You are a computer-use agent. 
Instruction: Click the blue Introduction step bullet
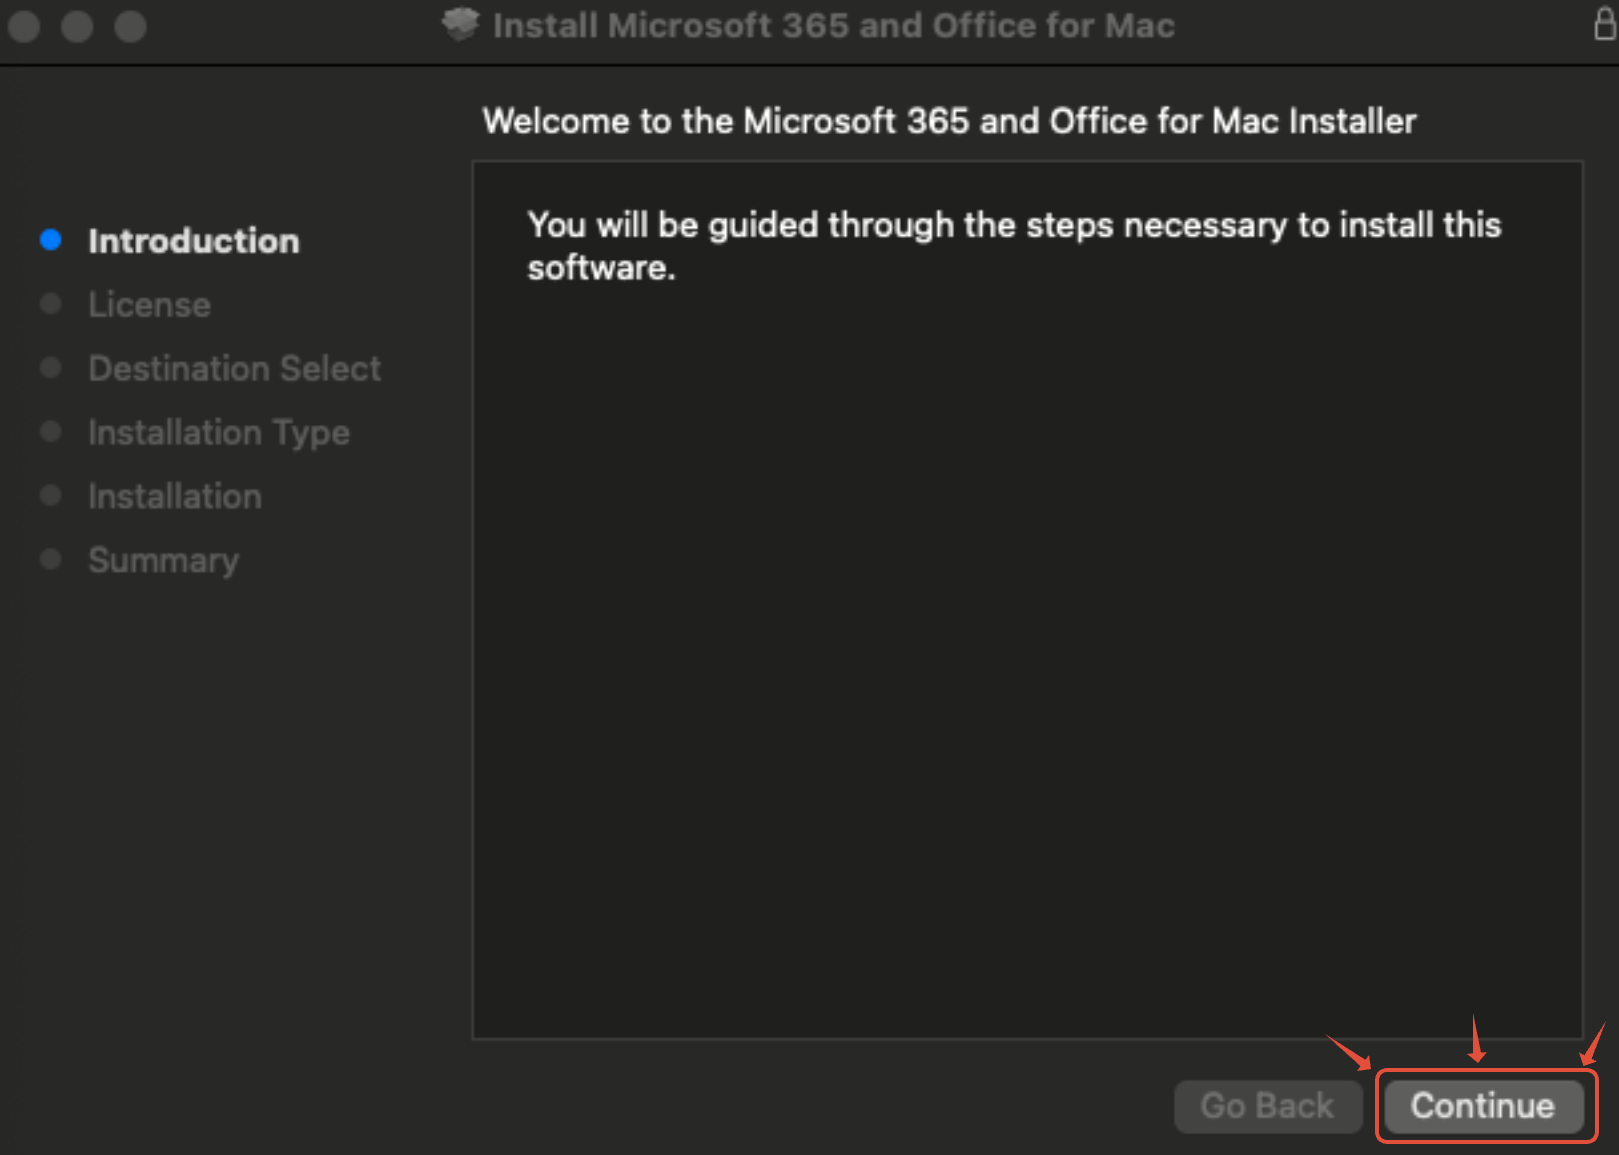51,240
